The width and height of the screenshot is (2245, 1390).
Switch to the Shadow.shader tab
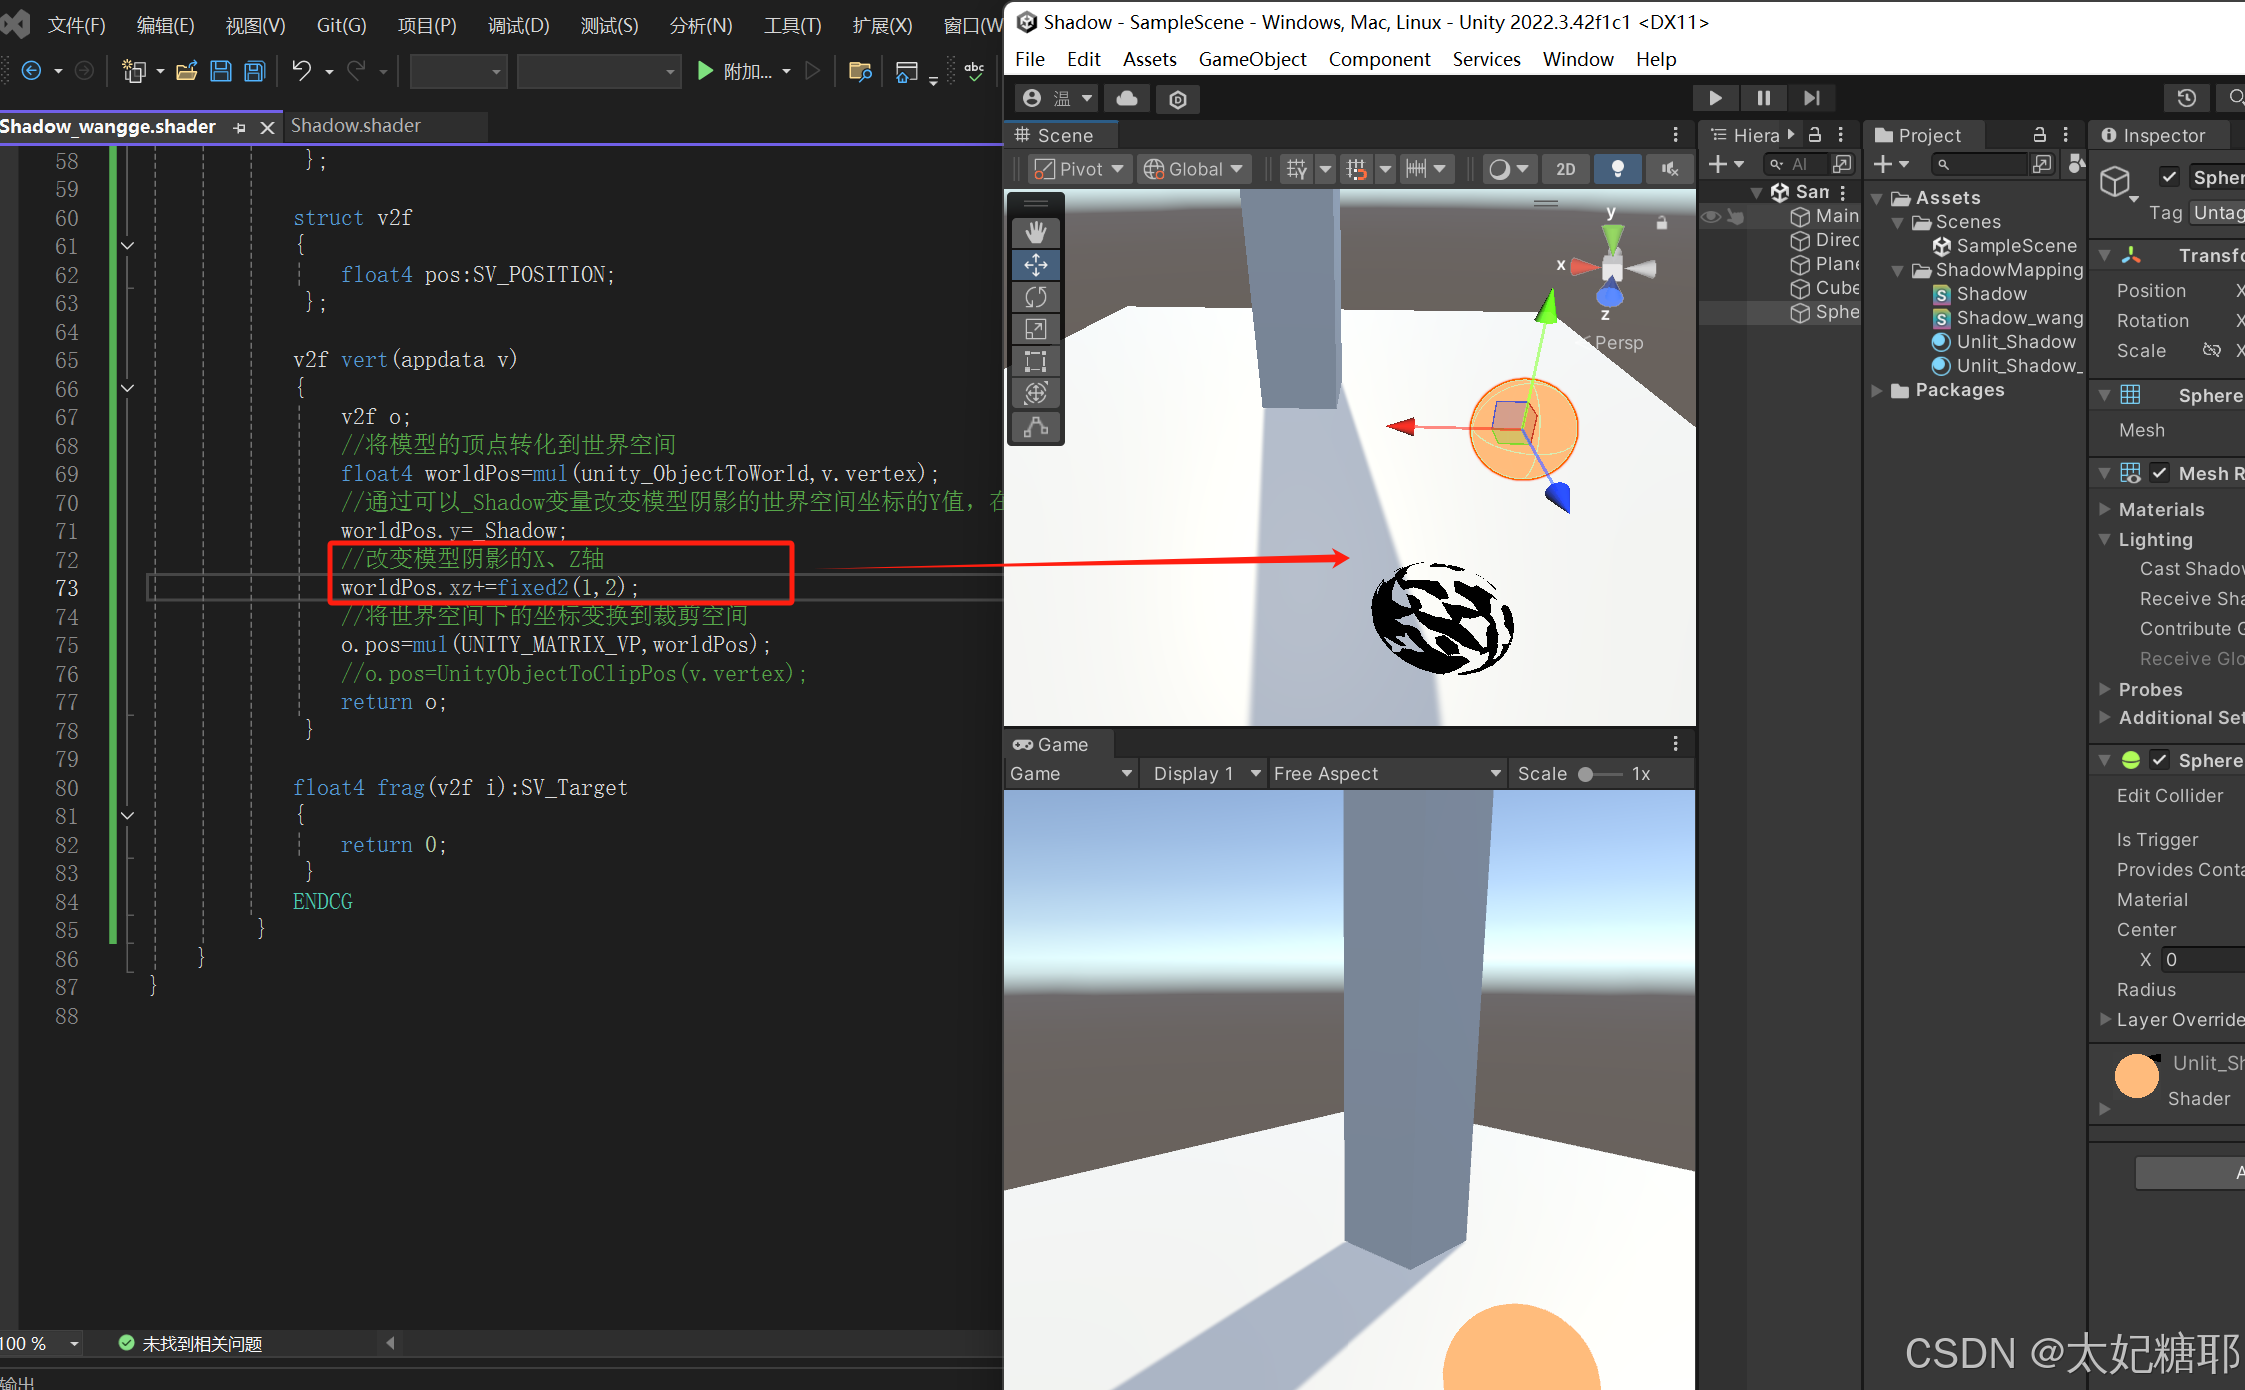pos(356,125)
